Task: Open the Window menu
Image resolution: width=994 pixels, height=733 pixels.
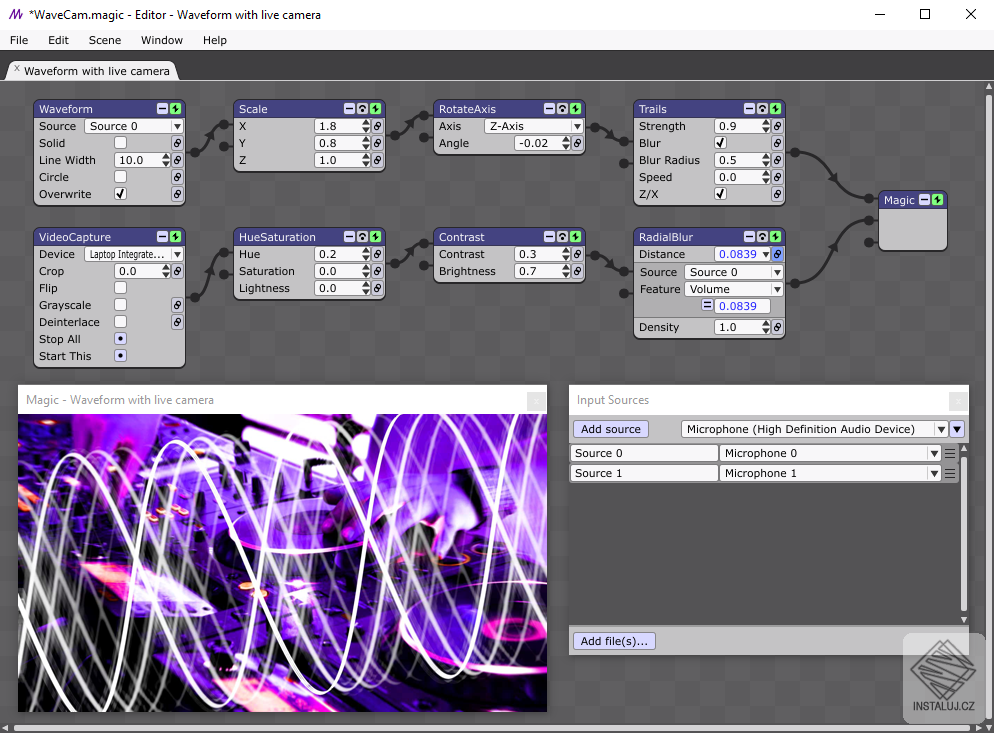Action: pyautogui.click(x=162, y=40)
